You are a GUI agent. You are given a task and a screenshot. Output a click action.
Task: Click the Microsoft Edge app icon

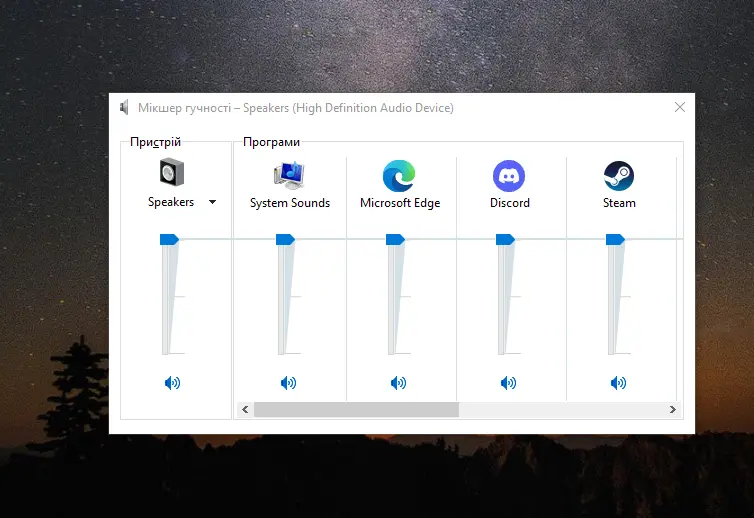(x=399, y=176)
